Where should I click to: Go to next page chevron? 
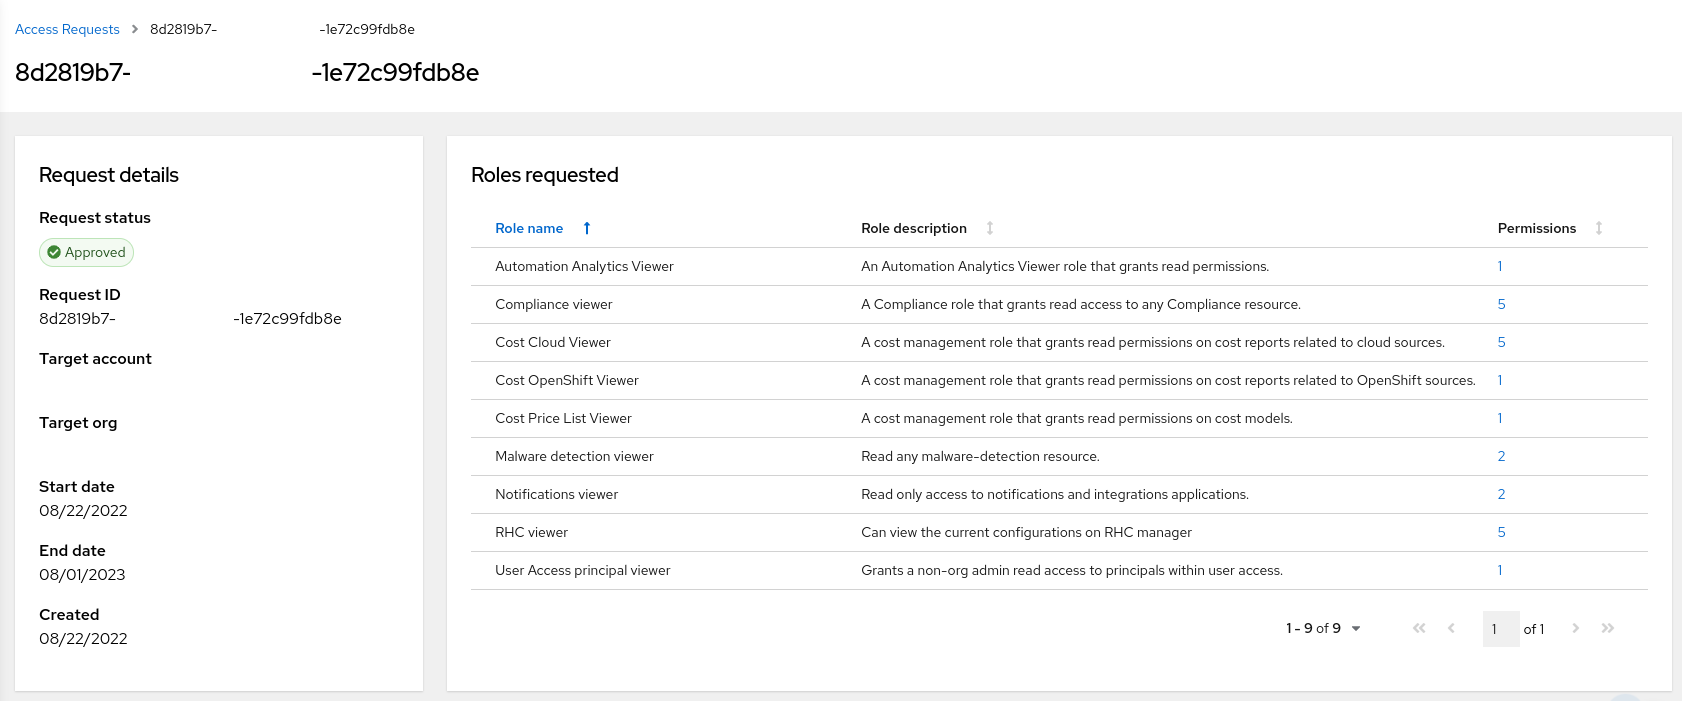coord(1575,628)
